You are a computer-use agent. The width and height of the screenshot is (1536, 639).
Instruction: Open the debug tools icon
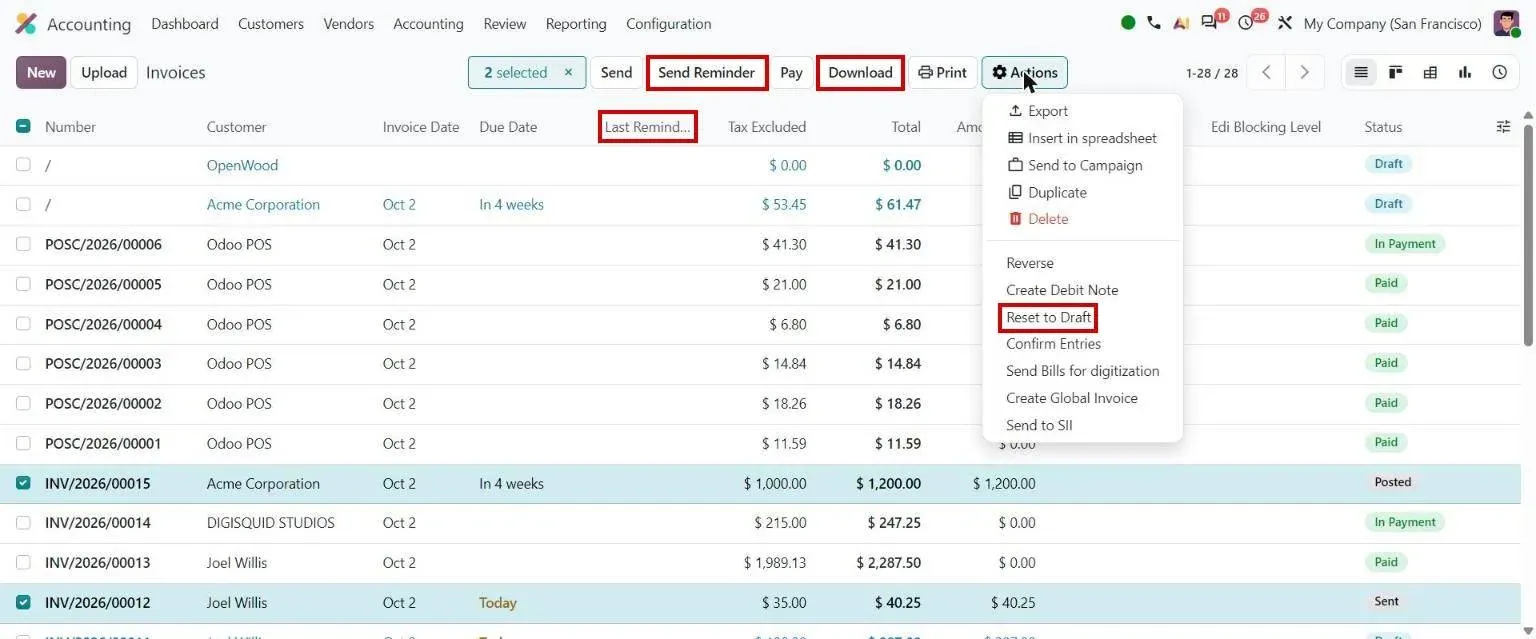click(x=1285, y=23)
